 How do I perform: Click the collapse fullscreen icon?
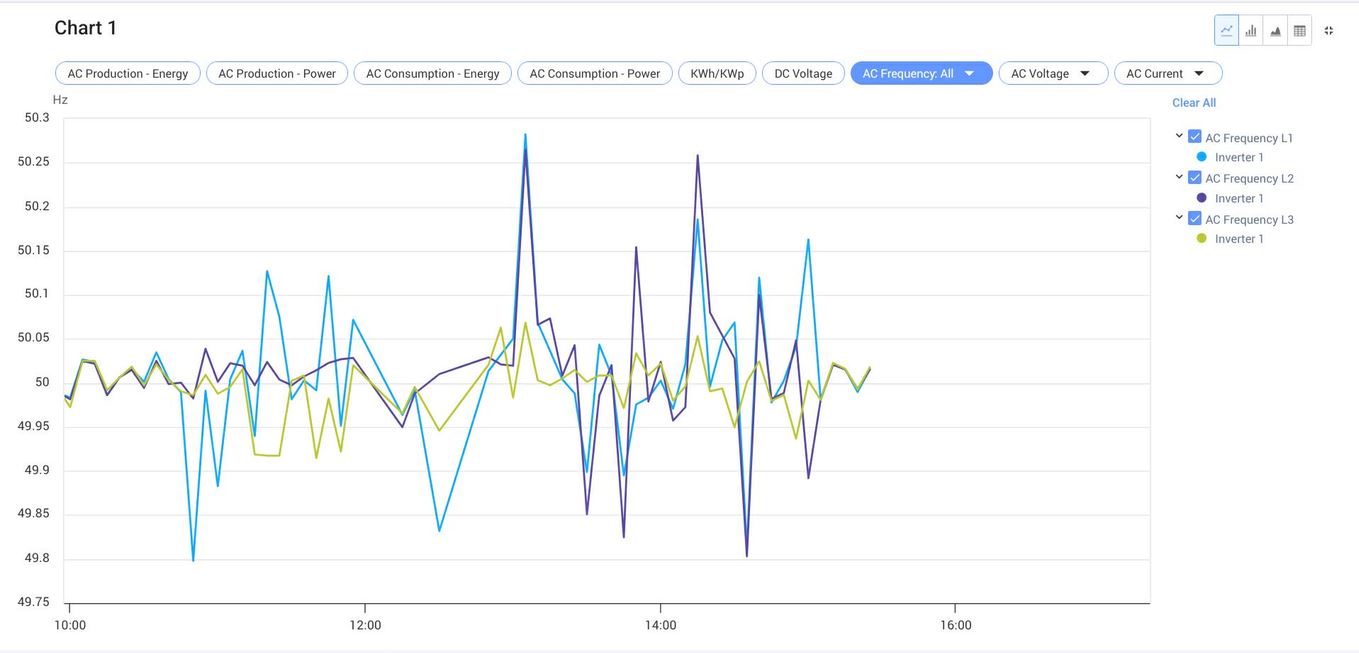[1329, 30]
